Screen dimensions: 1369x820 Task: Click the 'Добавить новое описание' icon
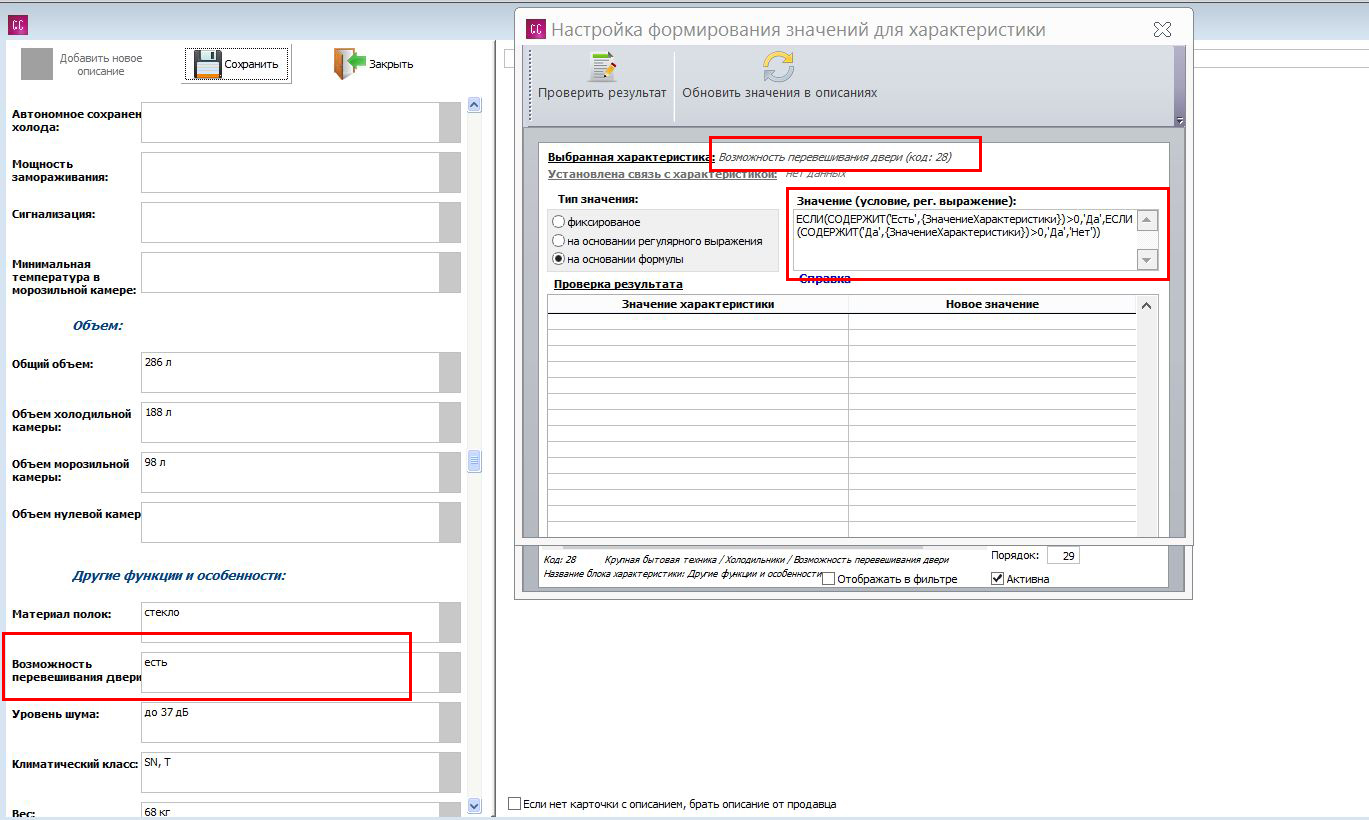tap(37, 64)
